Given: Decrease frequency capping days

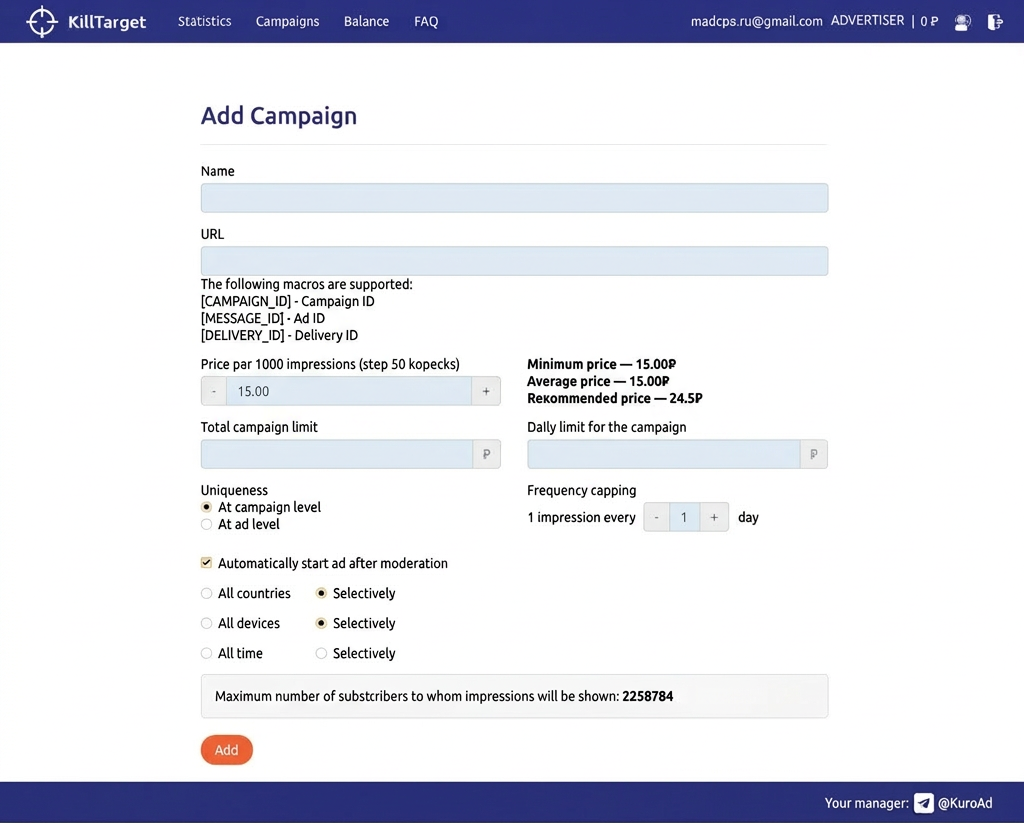Looking at the screenshot, I should click(x=656, y=517).
